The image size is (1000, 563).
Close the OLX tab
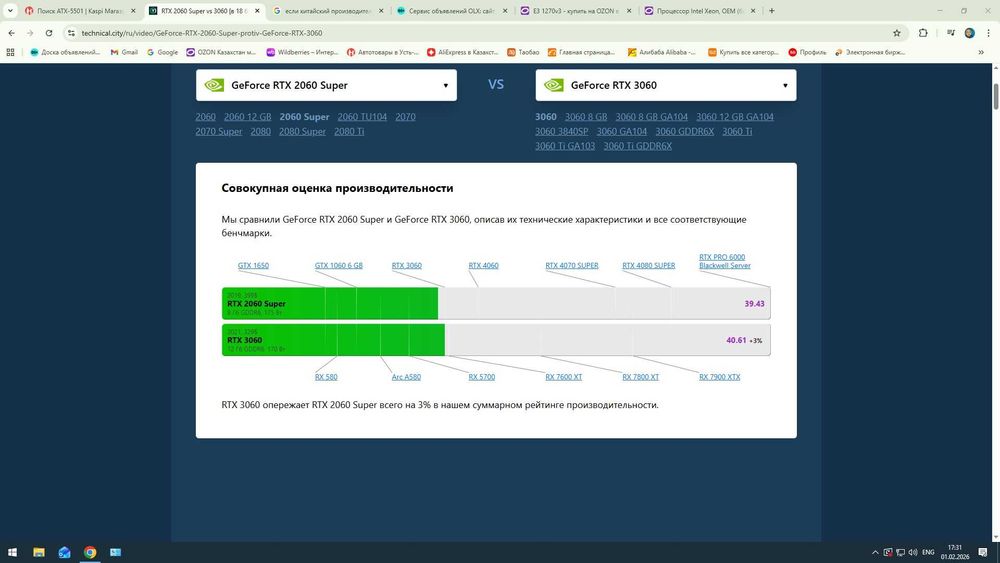[505, 11]
